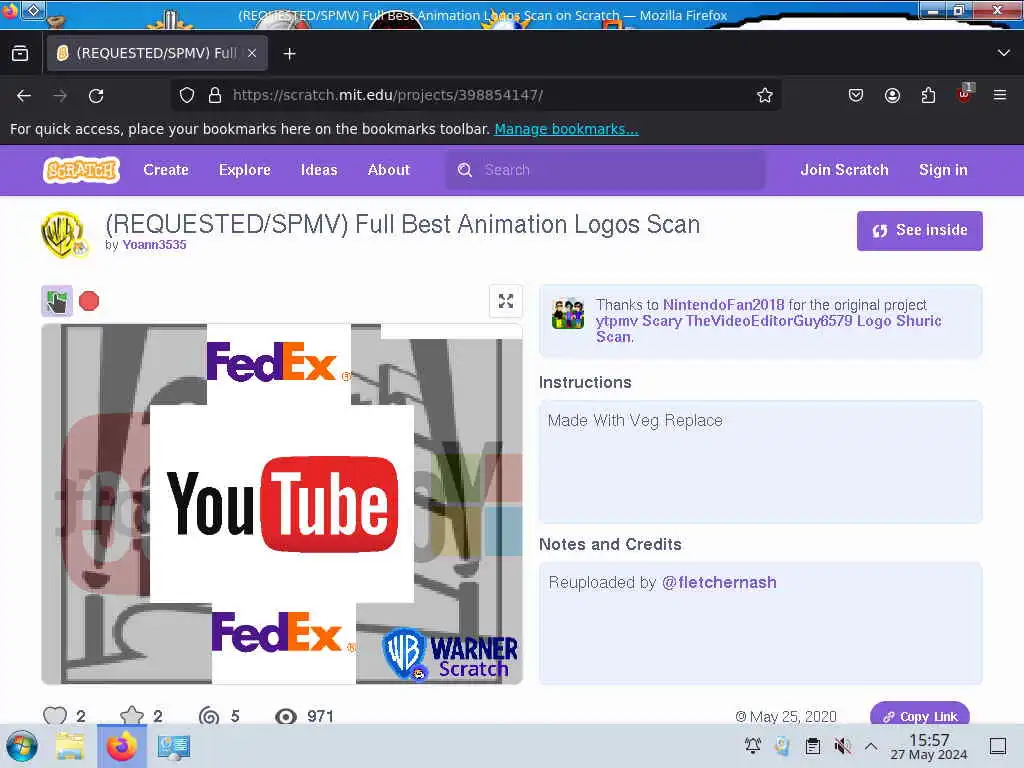
Task: Open the About menu item
Action: coord(389,170)
